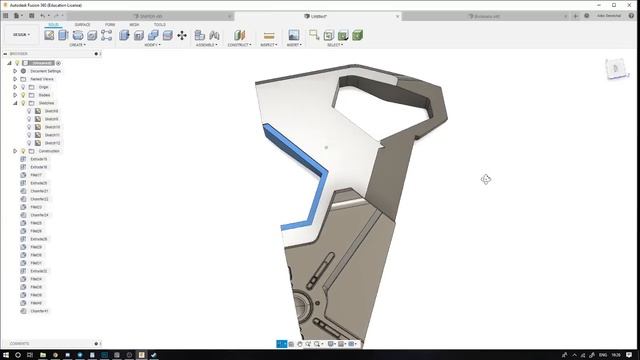Select the Press Pull tool
Image resolution: width=640 pixels, height=360 pixels.
click(x=124, y=35)
